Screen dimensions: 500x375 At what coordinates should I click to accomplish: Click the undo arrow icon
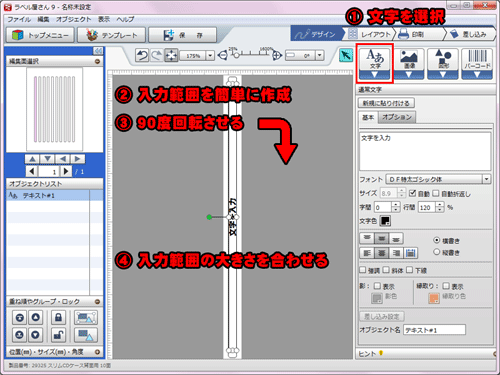pos(142,55)
